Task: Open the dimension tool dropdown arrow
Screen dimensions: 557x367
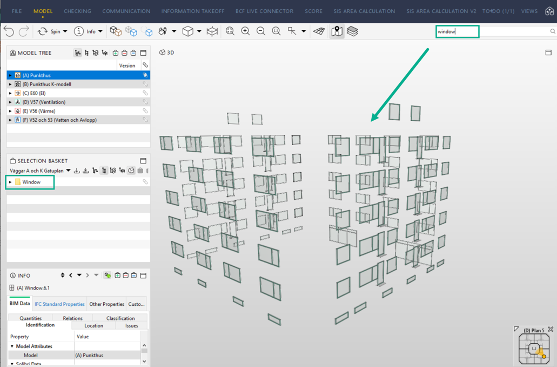Action: (x=304, y=32)
